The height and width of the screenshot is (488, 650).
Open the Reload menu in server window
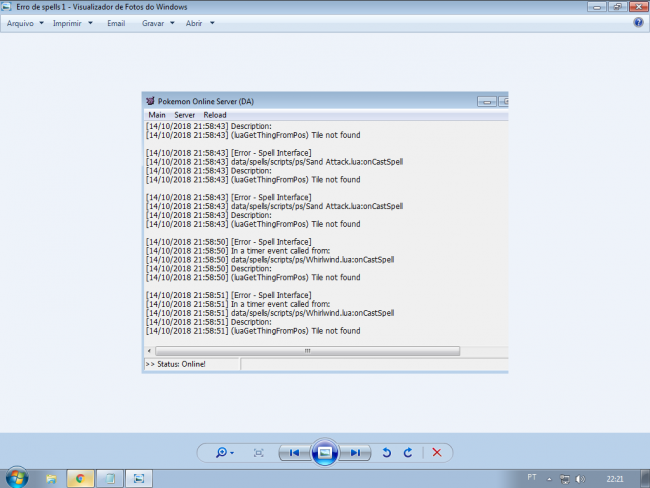click(215, 115)
